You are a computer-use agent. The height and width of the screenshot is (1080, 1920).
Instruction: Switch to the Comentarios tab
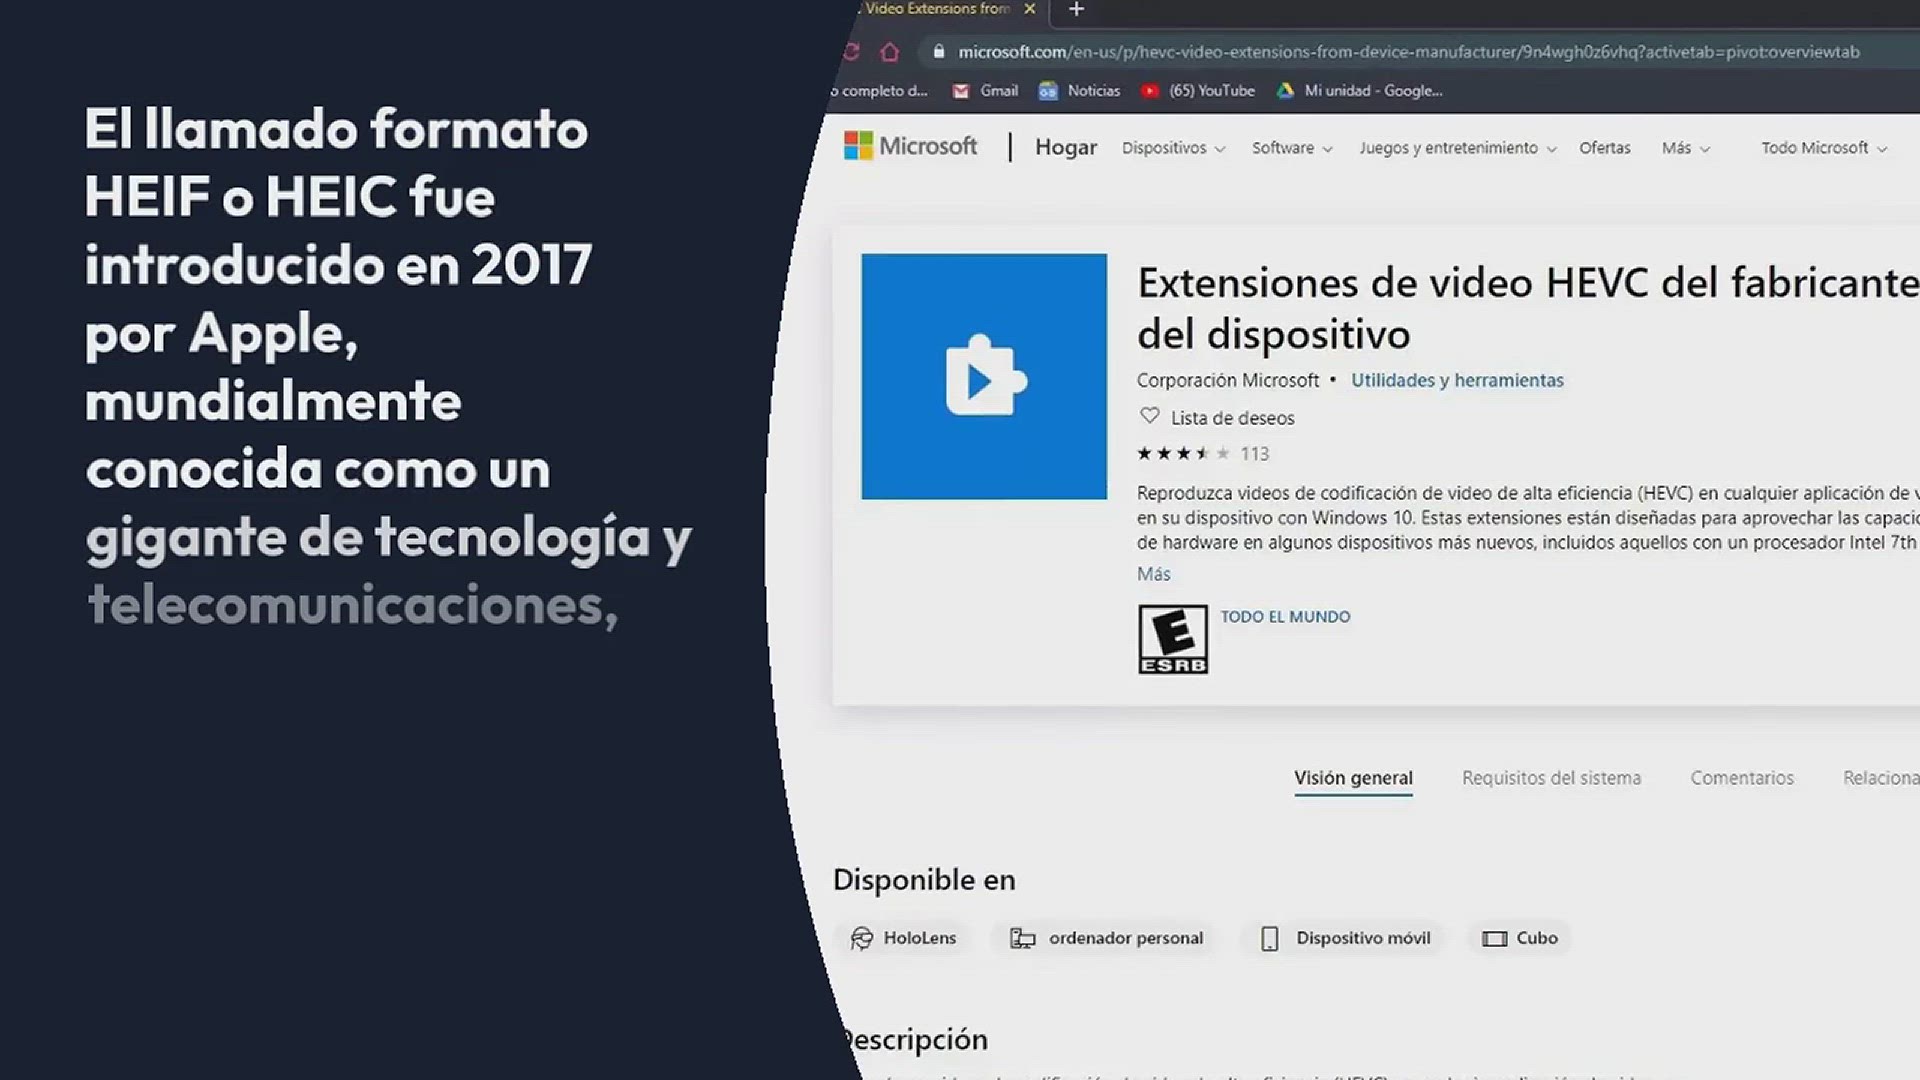[x=1741, y=778]
